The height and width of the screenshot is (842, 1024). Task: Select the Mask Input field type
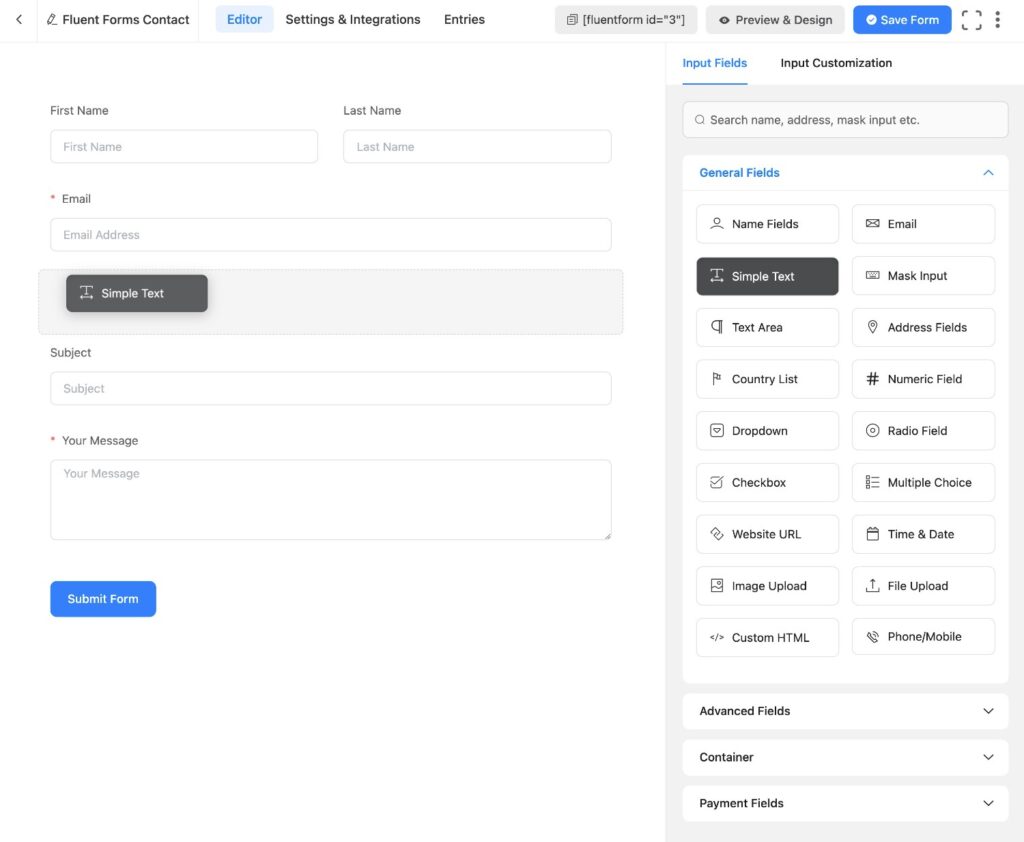point(921,275)
